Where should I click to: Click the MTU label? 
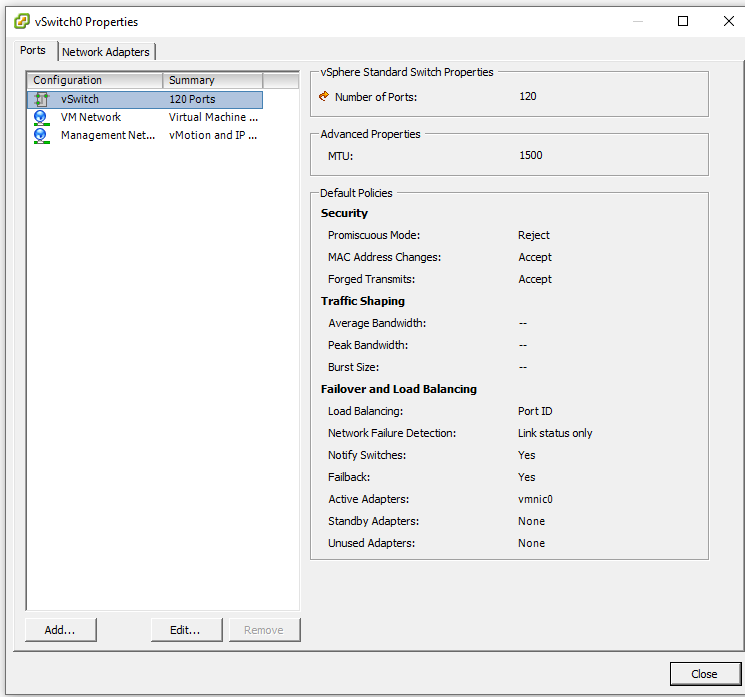tap(341, 156)
